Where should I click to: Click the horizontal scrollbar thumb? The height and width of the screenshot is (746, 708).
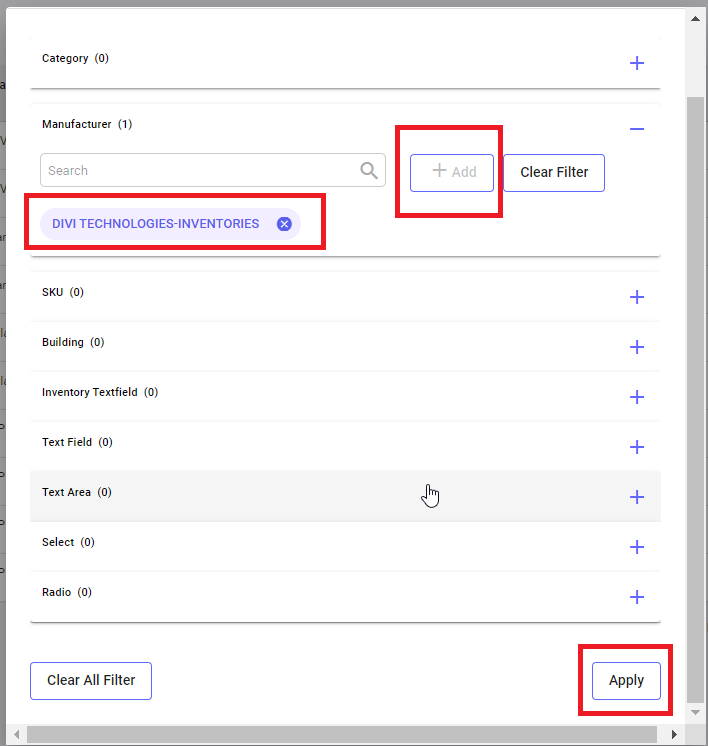[342, 734]
